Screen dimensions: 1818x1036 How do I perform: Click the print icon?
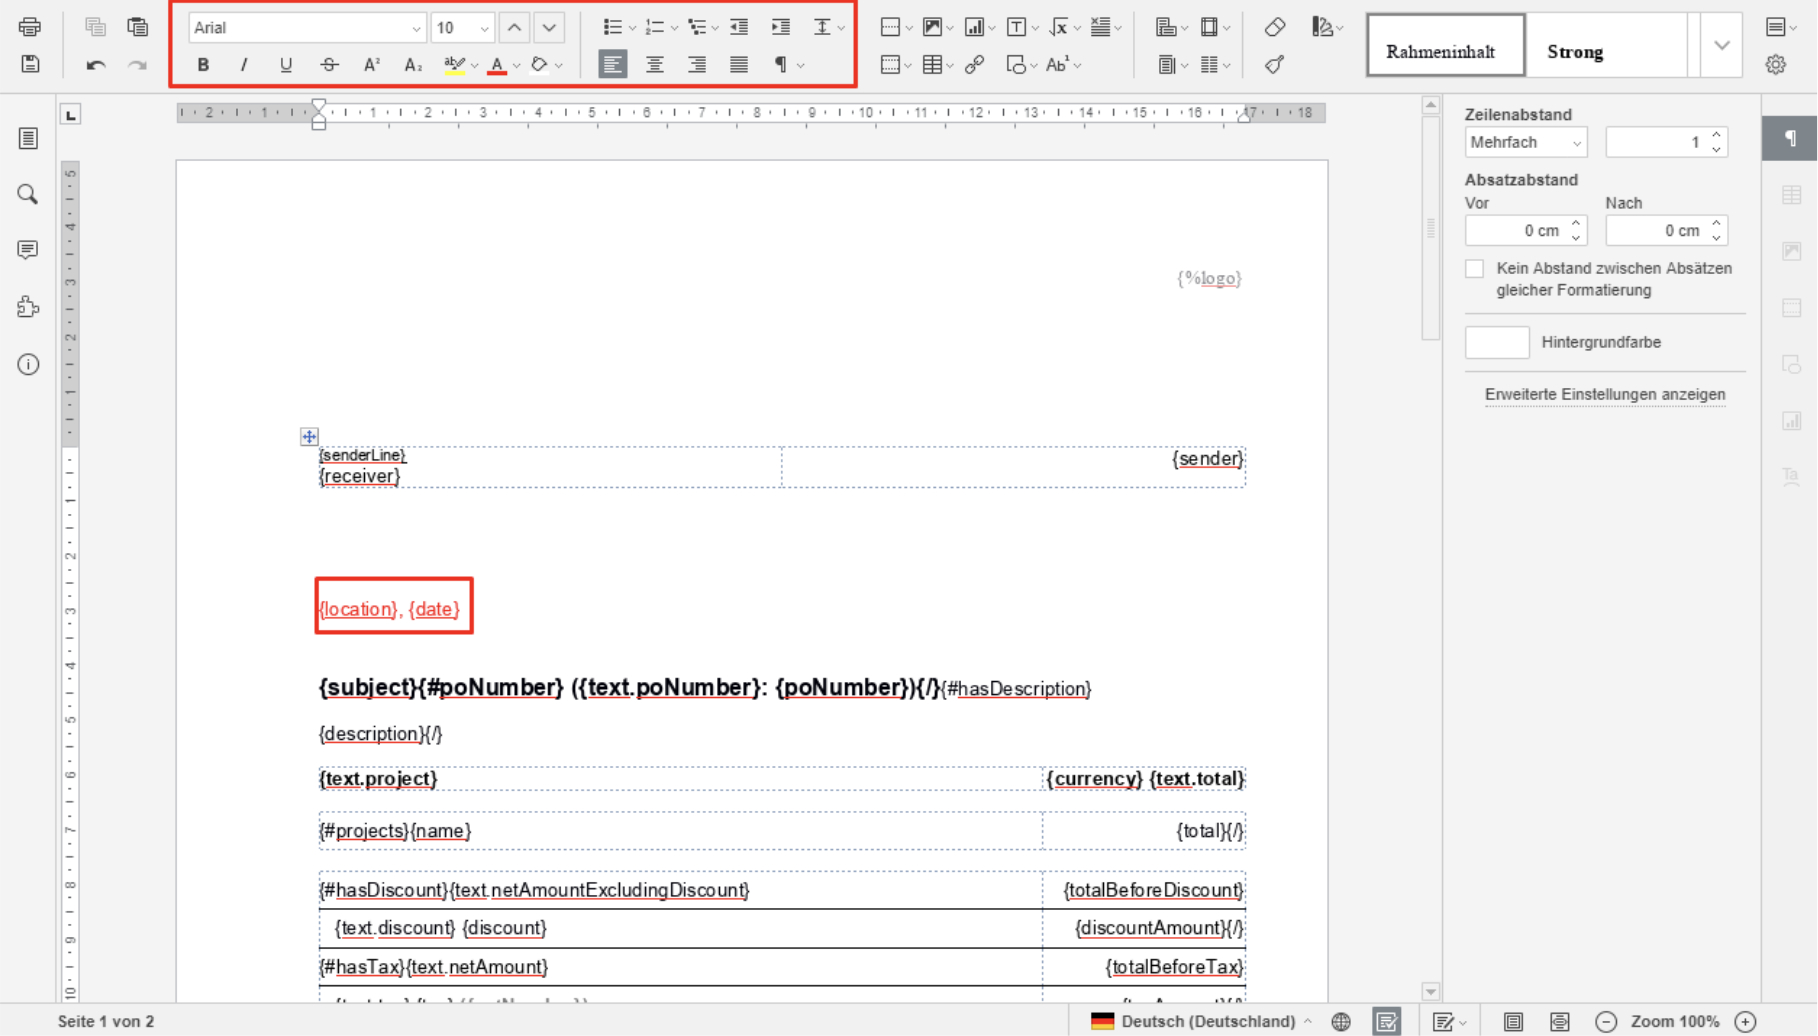pyautogui.click(x=30, y=27)
